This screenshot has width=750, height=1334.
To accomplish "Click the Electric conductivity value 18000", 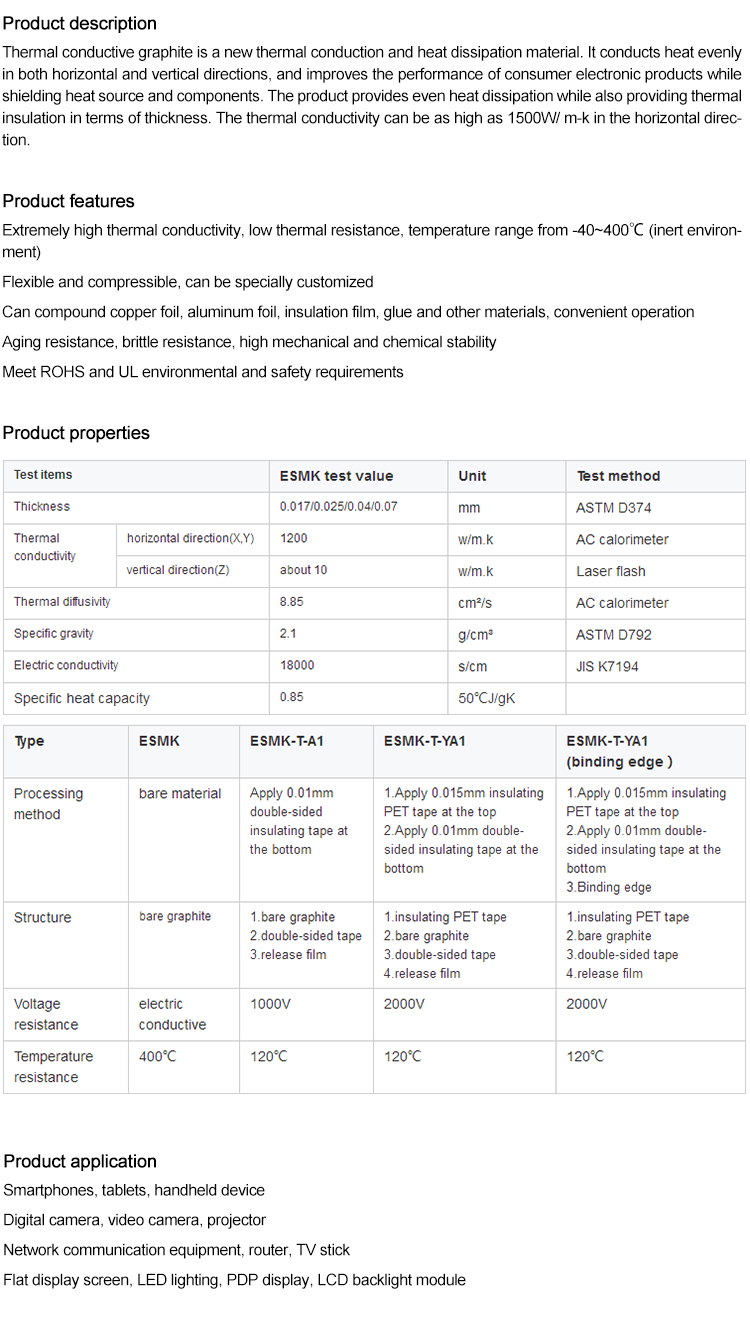I will [x=297, y=666].
